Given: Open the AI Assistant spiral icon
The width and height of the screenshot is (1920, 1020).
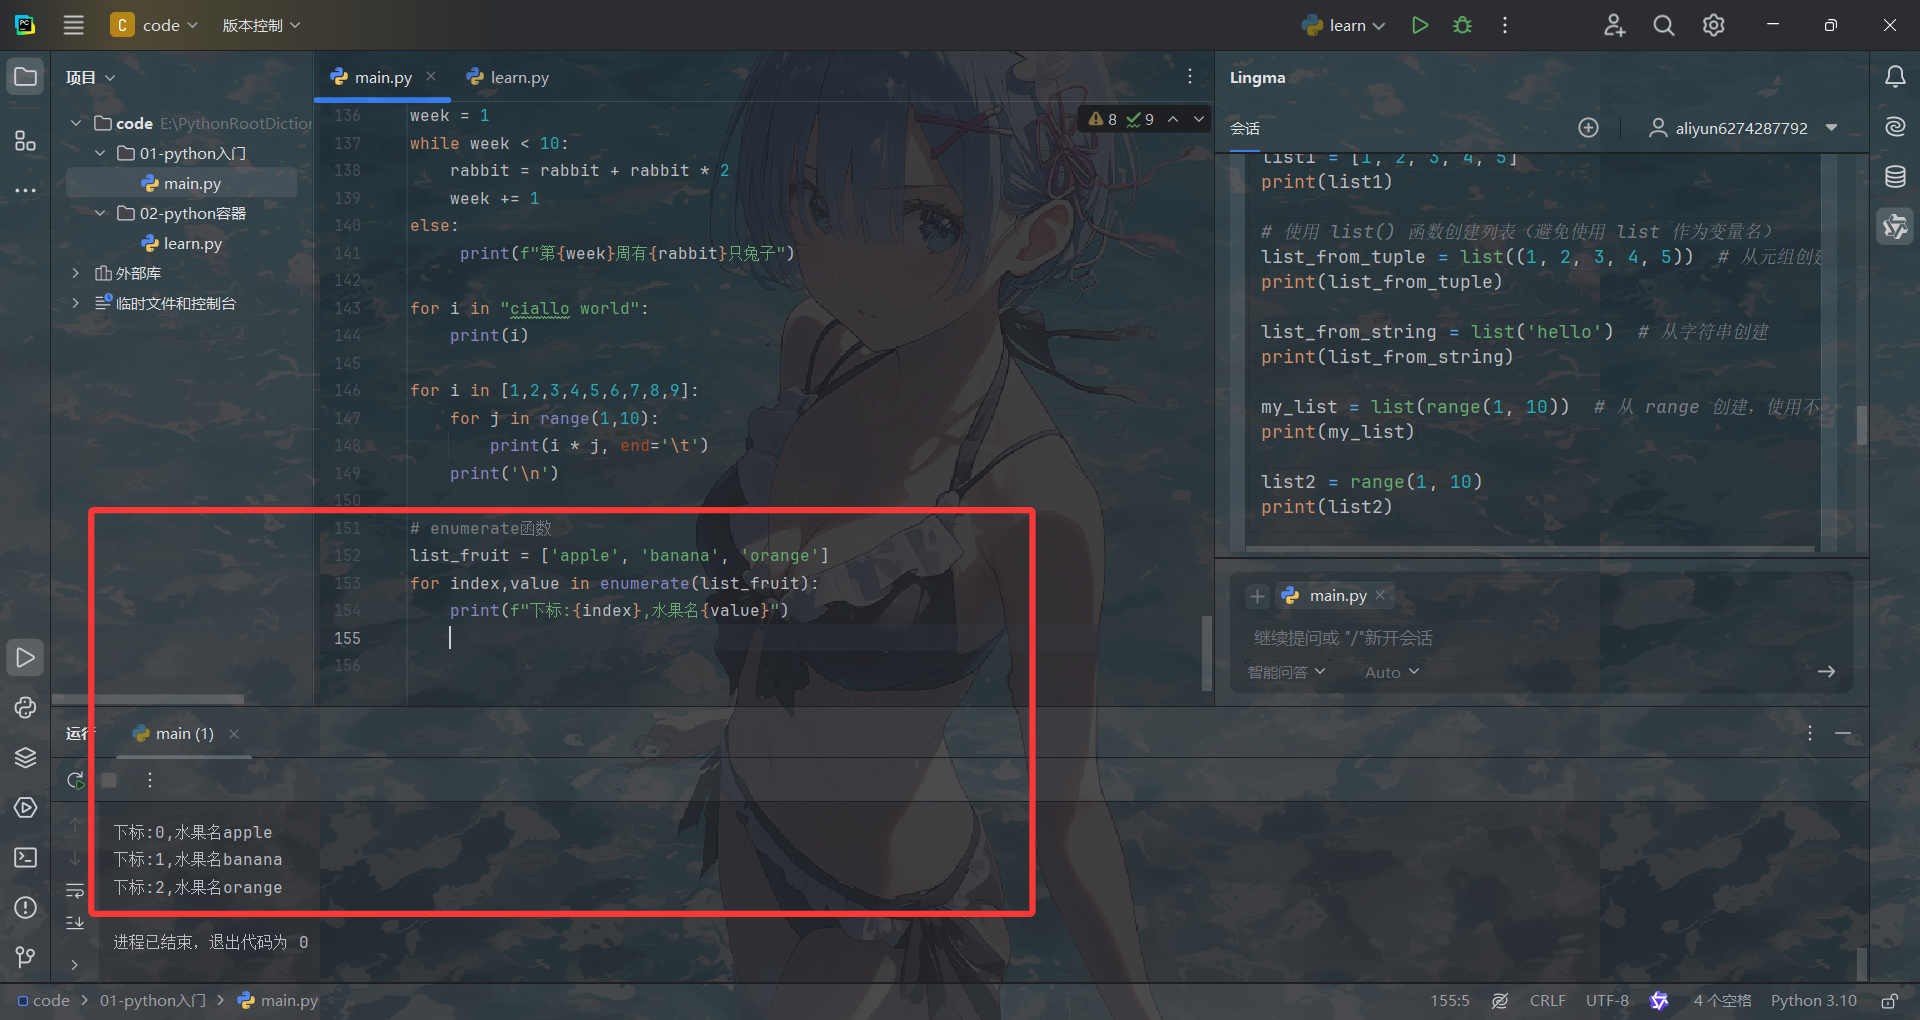Looking at the screenshot, I should tap(1895, 127).
